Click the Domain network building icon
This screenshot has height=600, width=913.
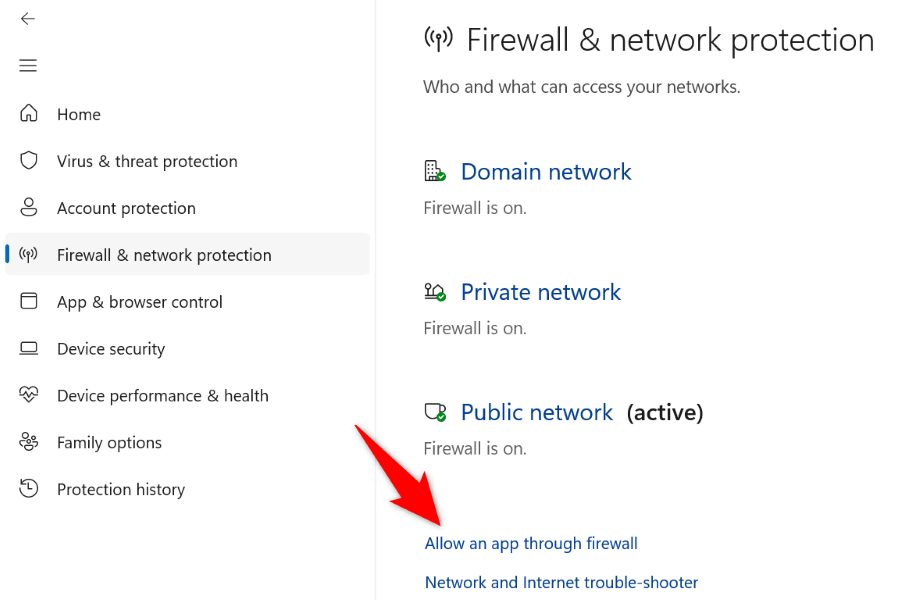(x=434, y=172)
